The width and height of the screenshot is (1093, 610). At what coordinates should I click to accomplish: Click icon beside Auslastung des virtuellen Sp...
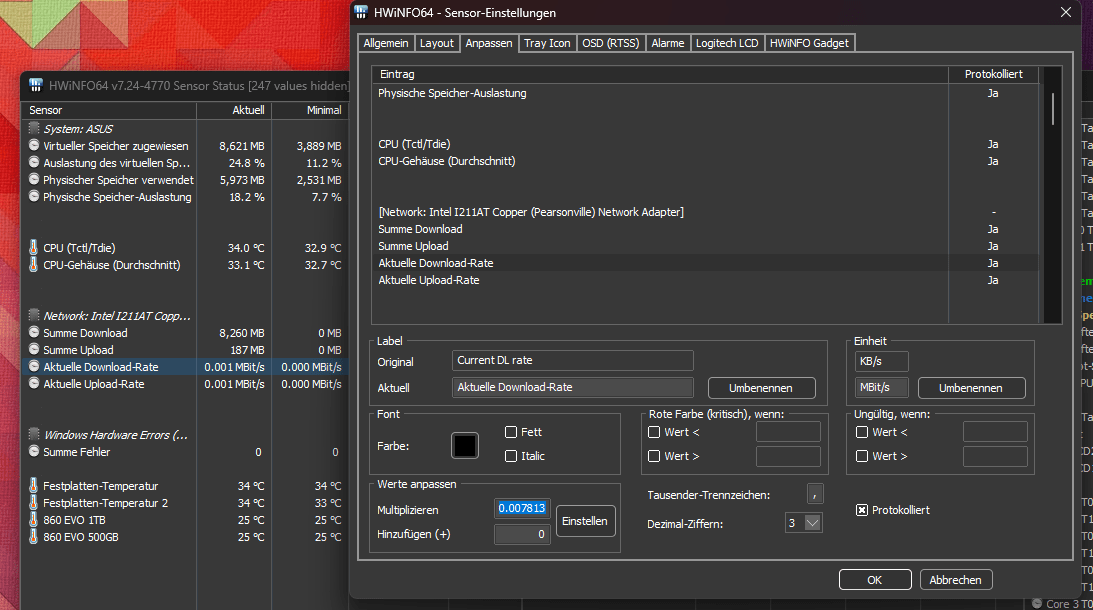[x=33, y=162]
